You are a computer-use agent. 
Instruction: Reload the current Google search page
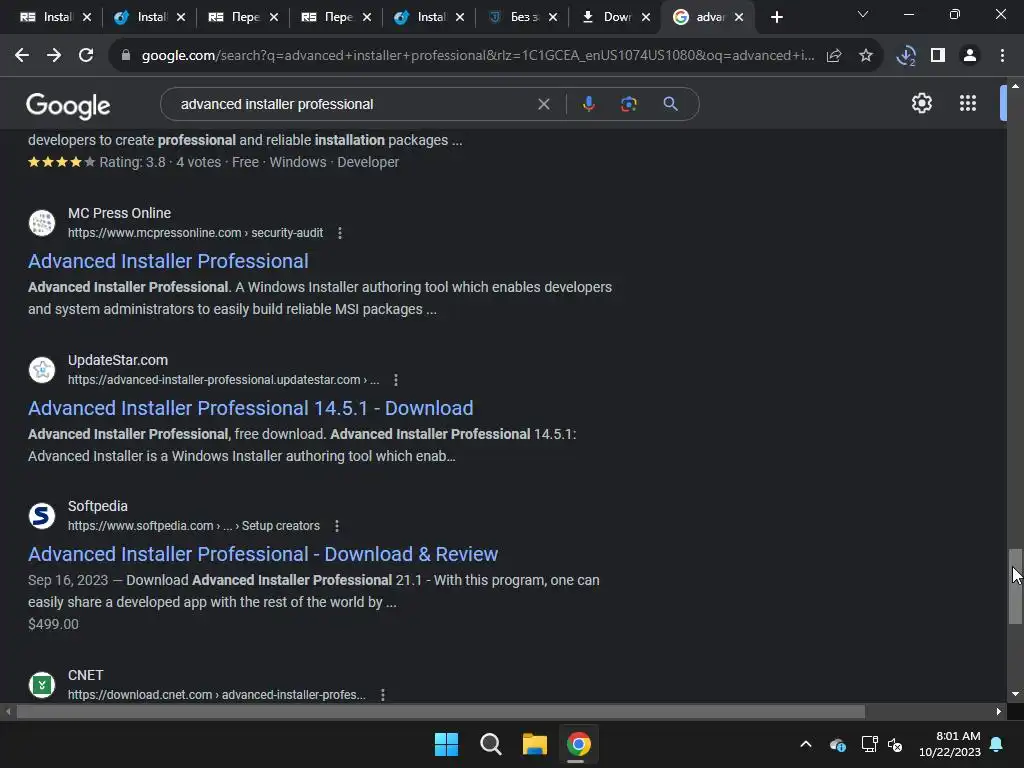tap(86, 56)
